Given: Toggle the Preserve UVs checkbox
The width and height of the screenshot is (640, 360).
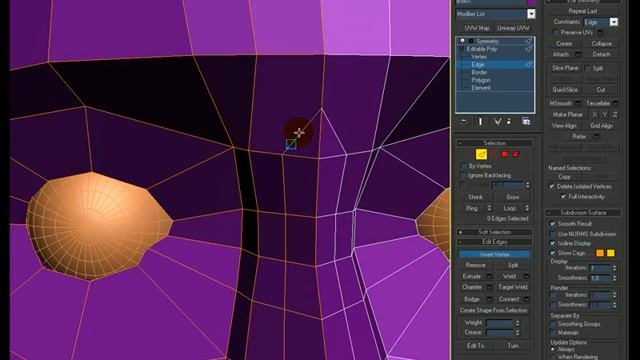Looking at the screenshot, I should coord(555,32).
